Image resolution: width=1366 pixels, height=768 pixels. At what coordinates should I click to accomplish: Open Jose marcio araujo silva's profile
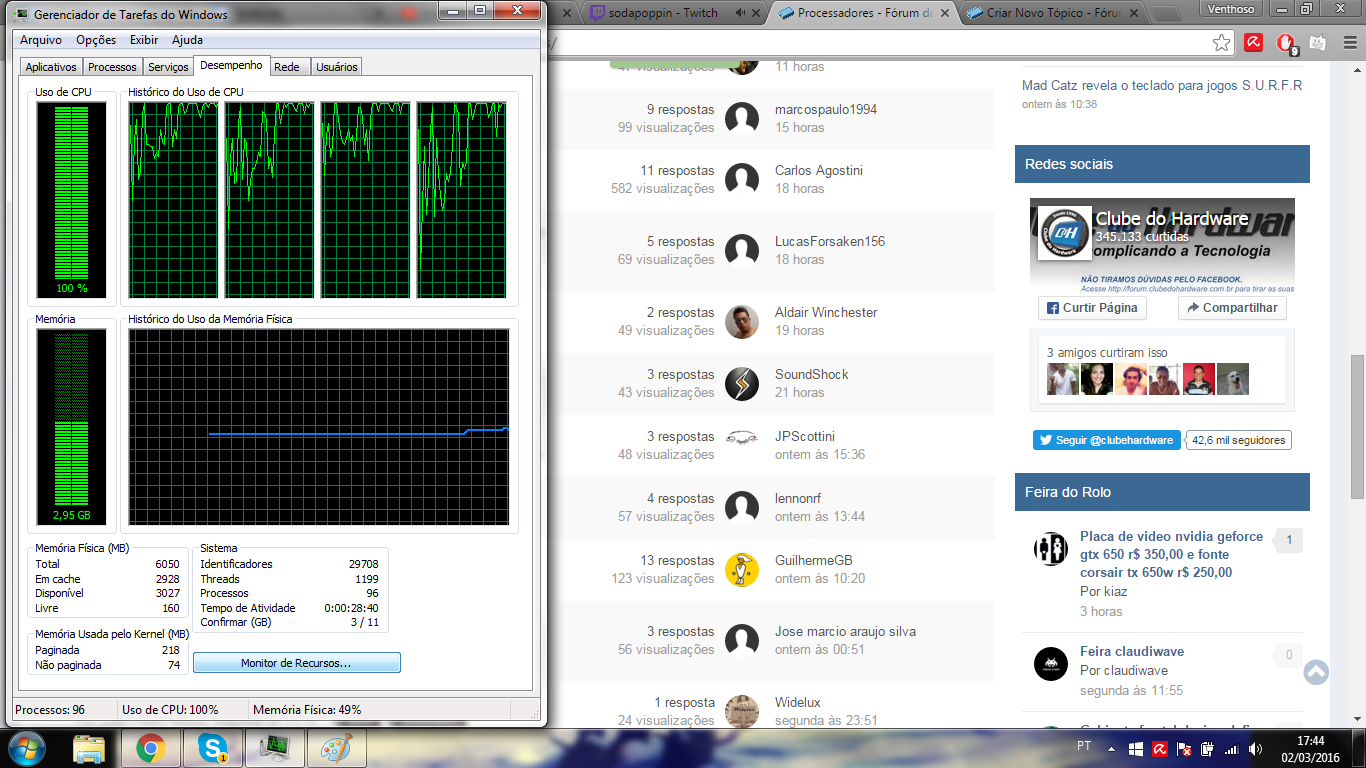click(845, 631)
